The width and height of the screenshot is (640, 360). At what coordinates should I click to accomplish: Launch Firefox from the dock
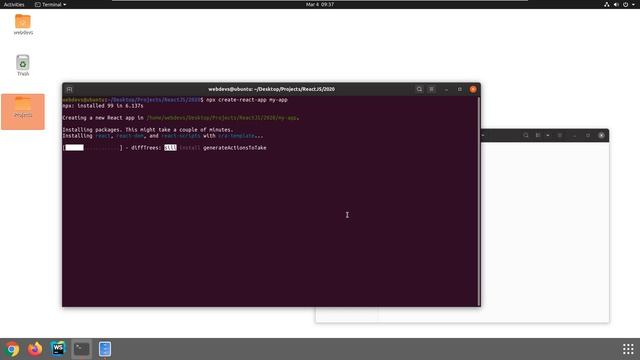click(35, 349)
